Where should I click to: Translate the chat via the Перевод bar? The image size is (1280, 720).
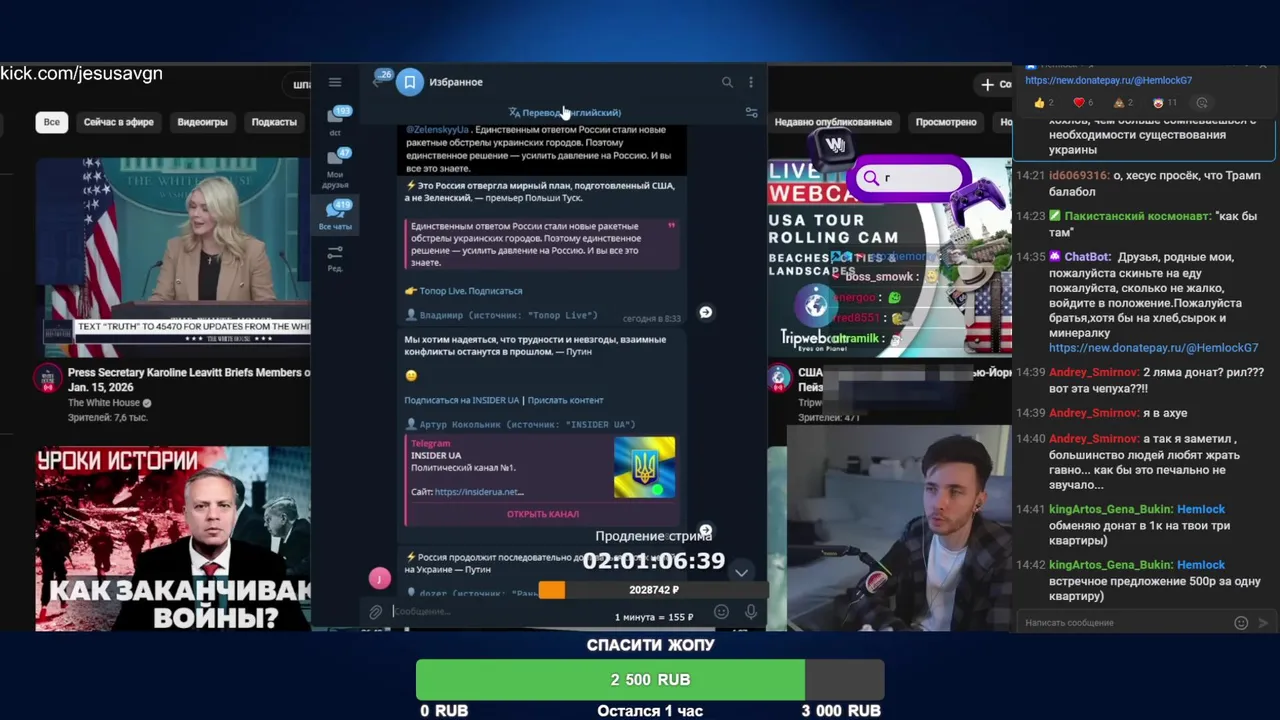coord(565,113)
